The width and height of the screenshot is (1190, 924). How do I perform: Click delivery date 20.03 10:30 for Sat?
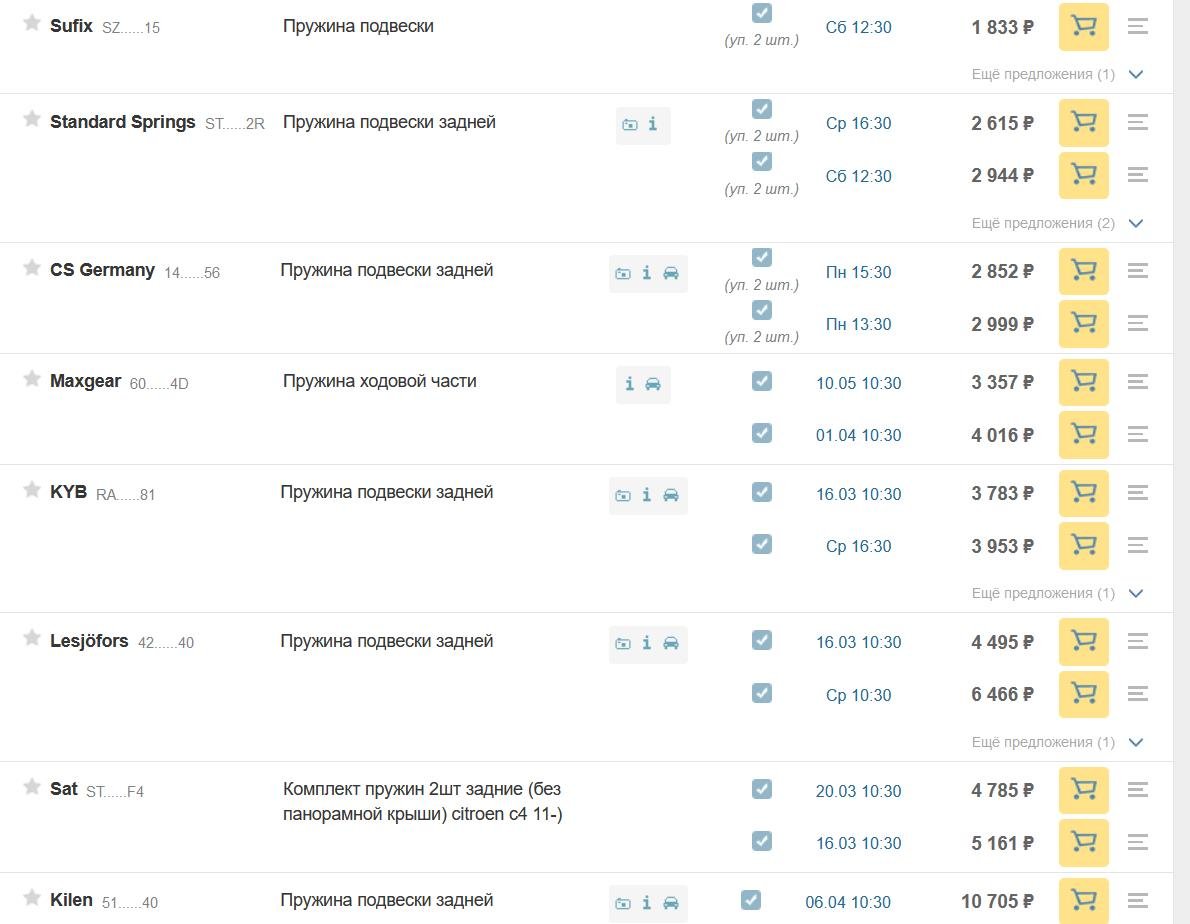point(858,791)
